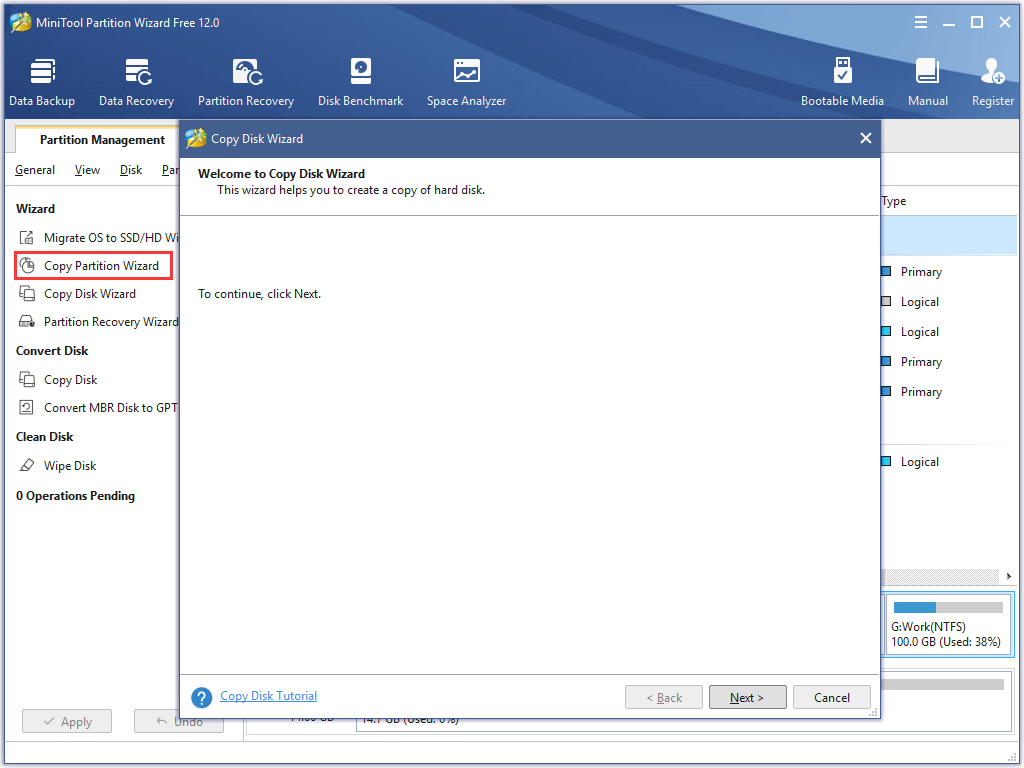Click the Back button in the wizard
Viewport: 1024px width, 768px height.
click(664, 697)
